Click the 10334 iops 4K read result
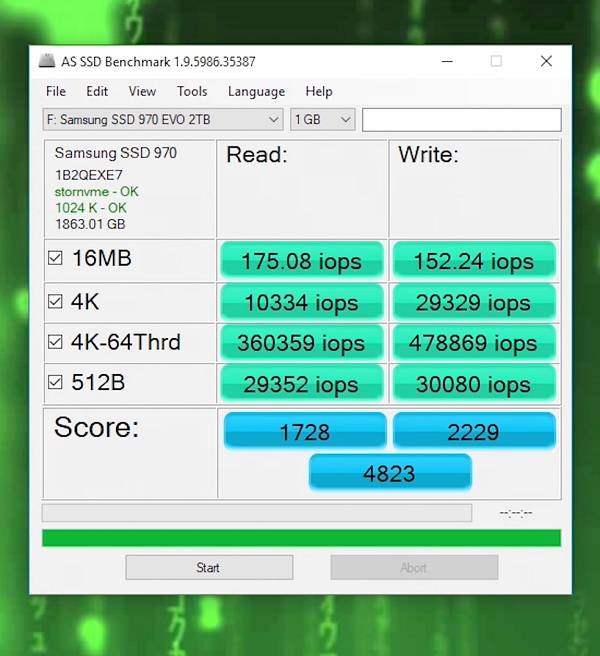Image resolution: width=600 pixels, height=656 pixels. (302, 302)
